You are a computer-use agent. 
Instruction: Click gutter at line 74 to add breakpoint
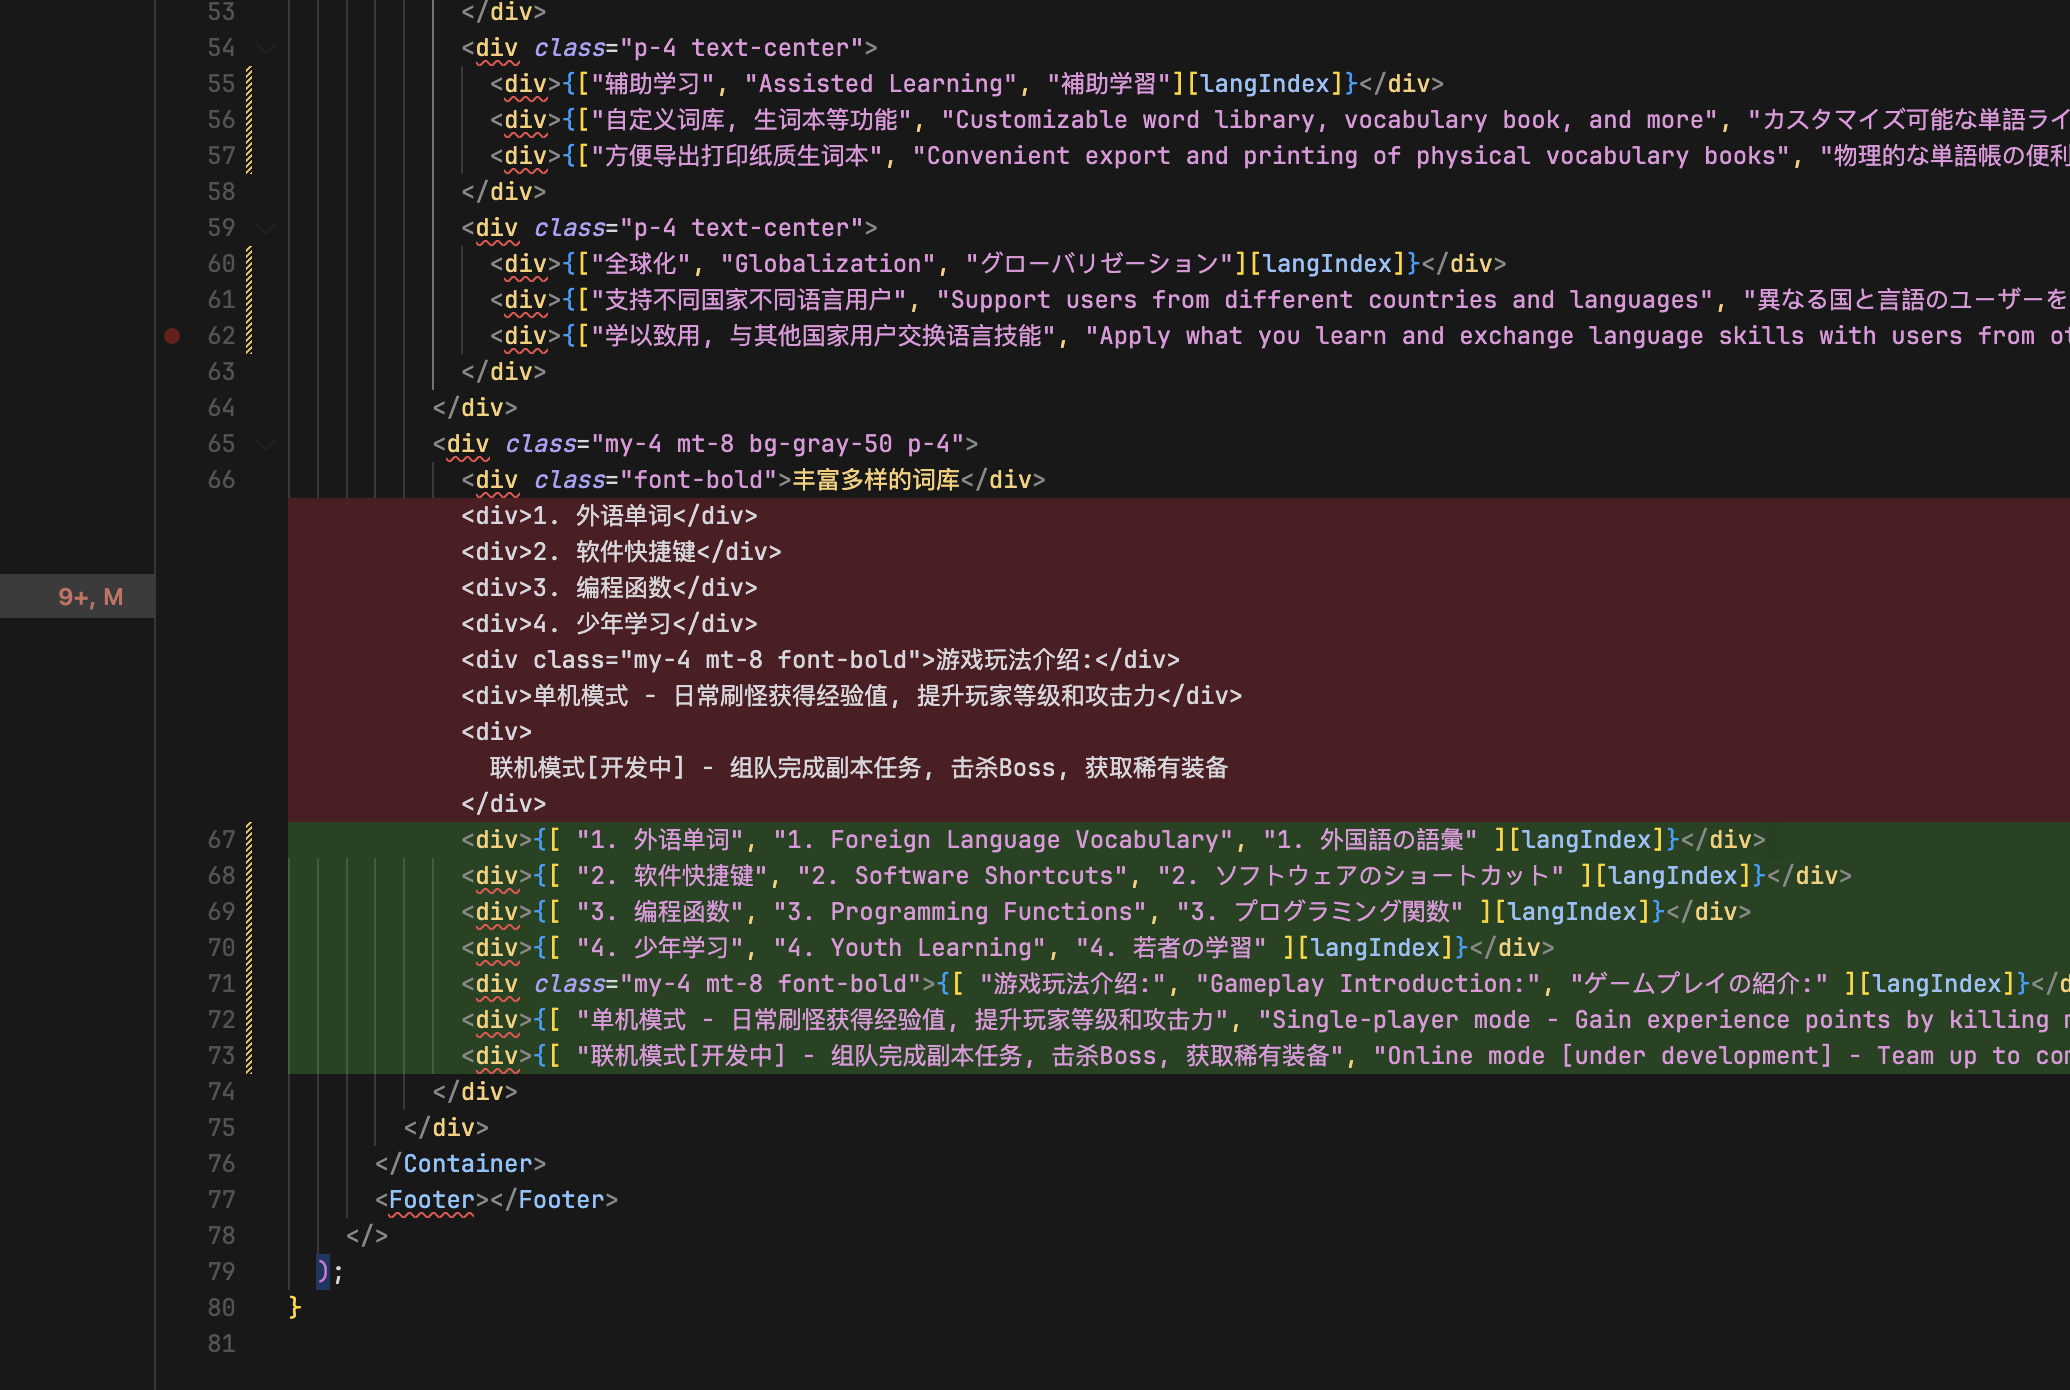tap(172, 1092)
